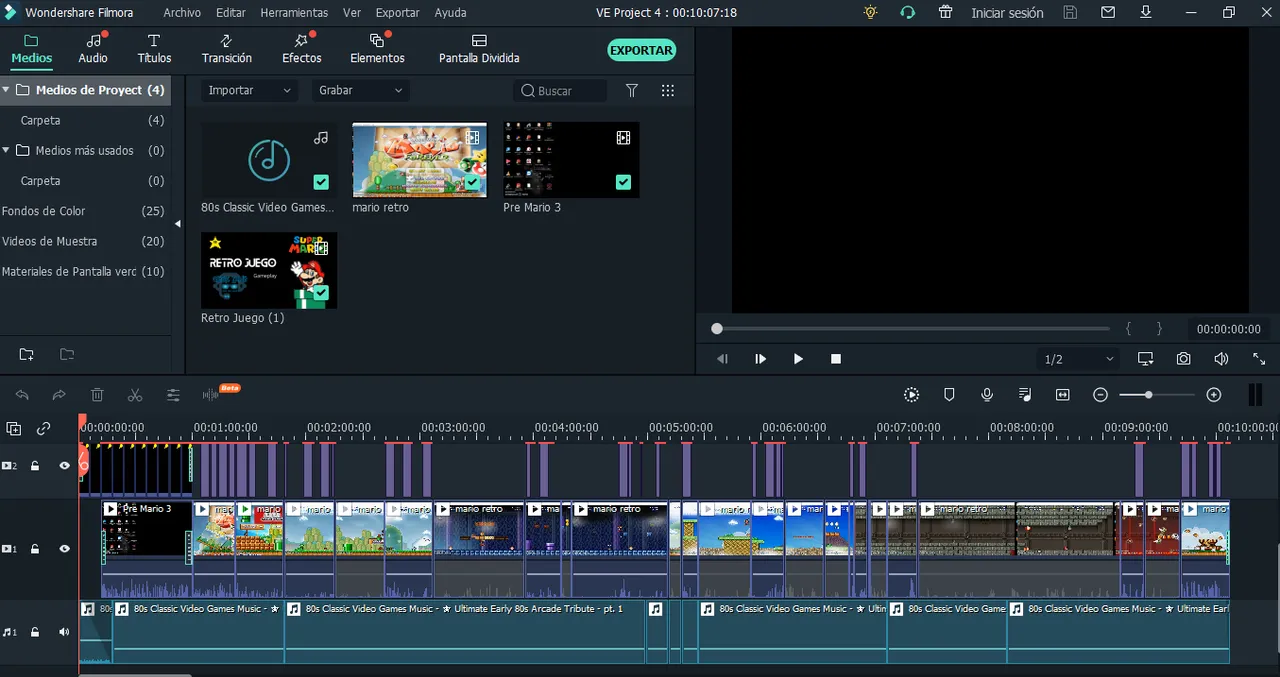Open the Importar dropdown

click(x=249, y=90)
